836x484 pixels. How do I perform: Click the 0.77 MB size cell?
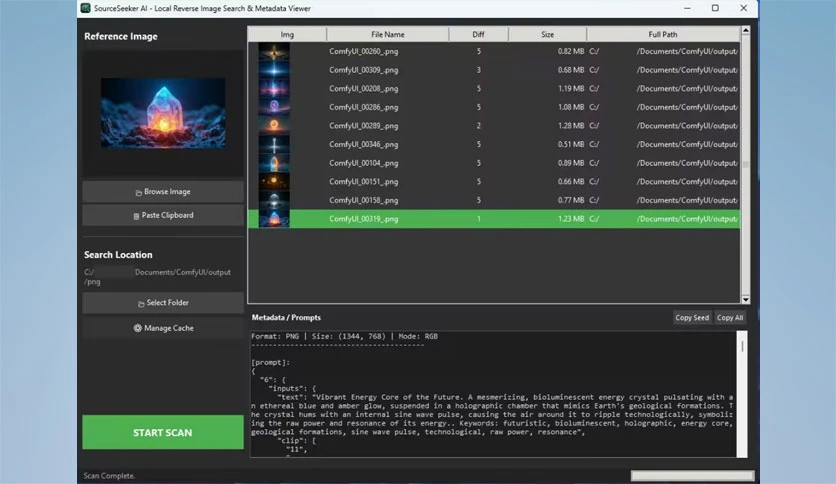pyautogui.click(x=571, y=201)
